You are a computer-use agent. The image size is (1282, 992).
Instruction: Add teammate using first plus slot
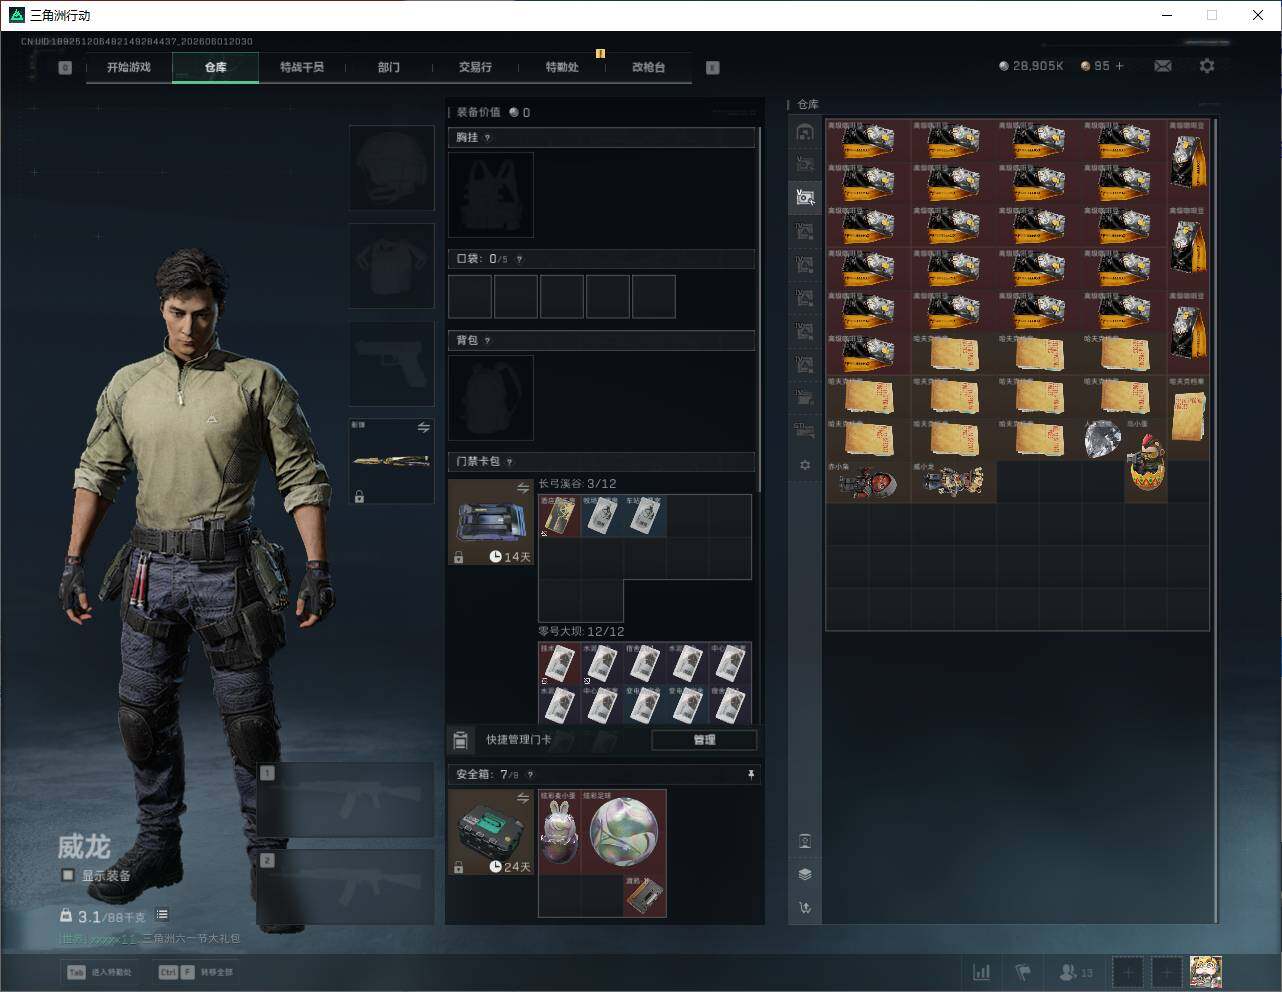1127,971
